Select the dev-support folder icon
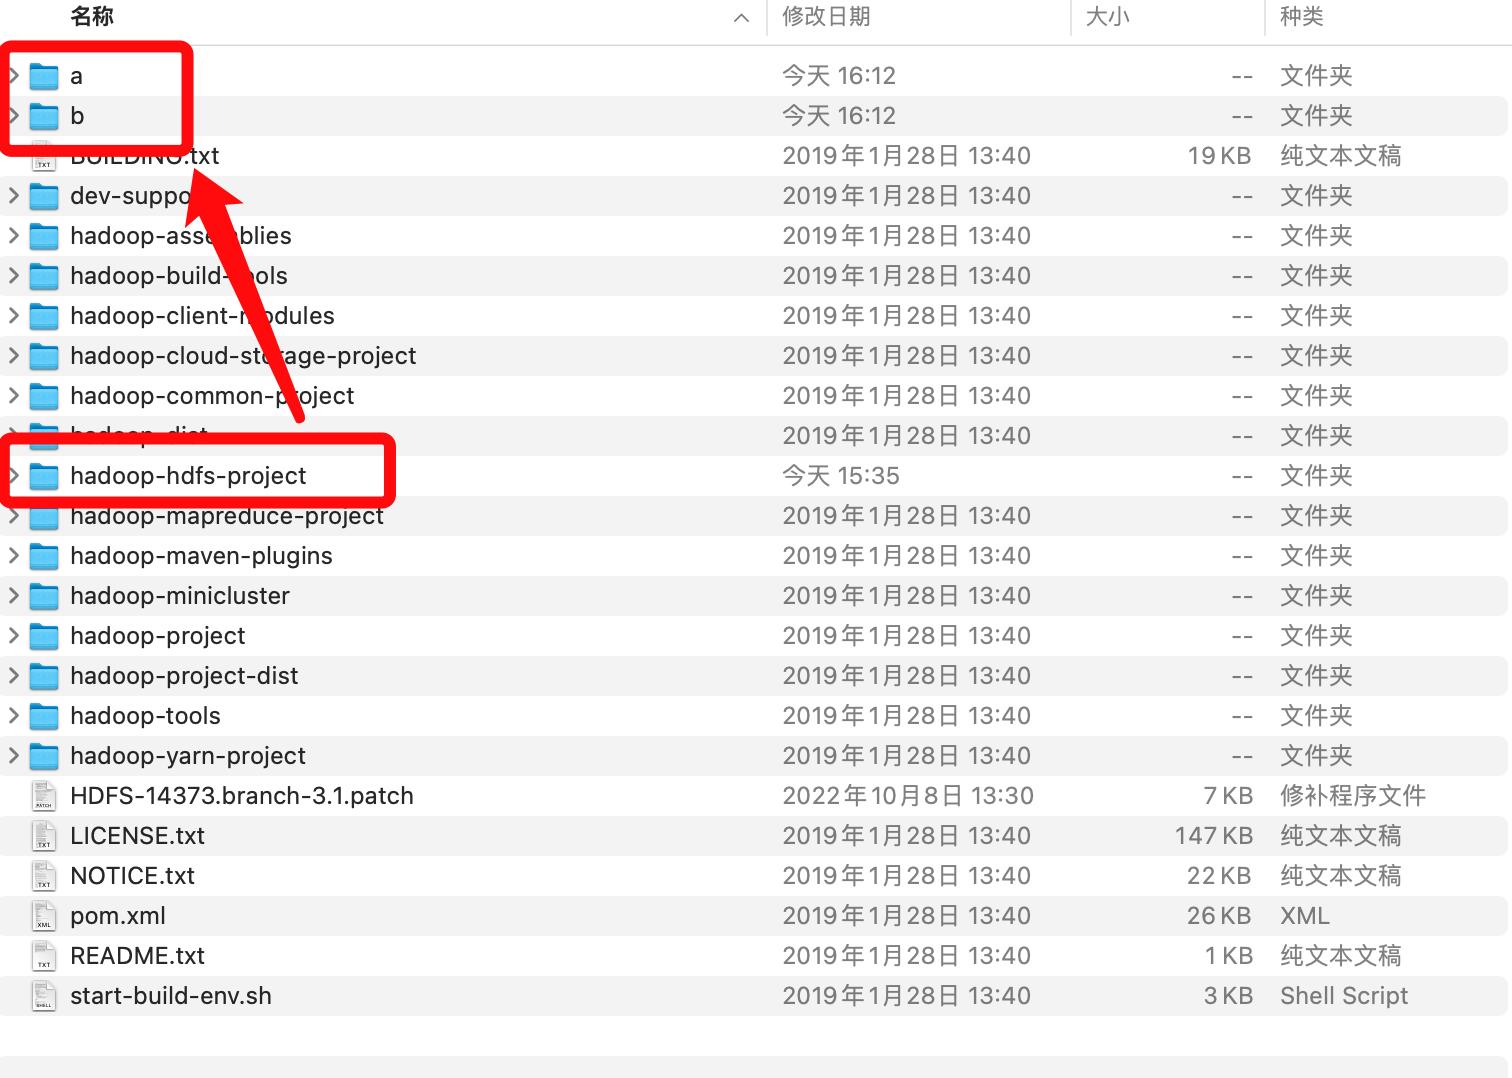Image resolution: width=1512 pixels, height=1078 pixels. (x=44, y=196)
